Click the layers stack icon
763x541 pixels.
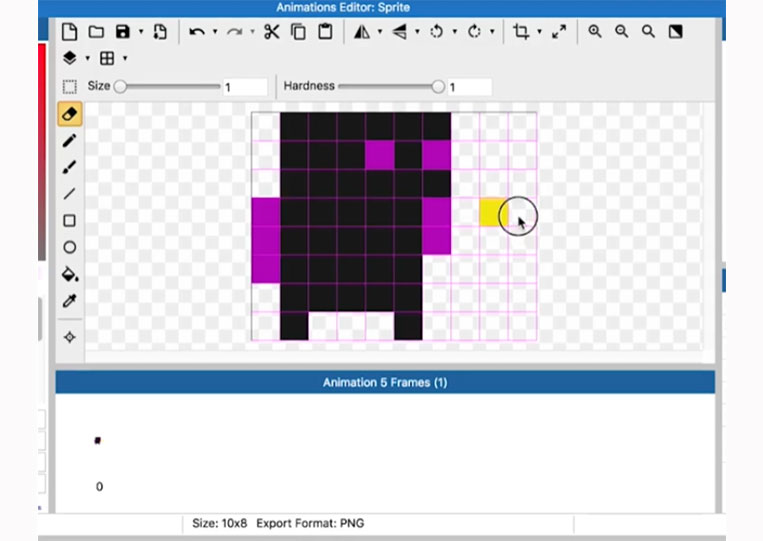tap(70, 58)
